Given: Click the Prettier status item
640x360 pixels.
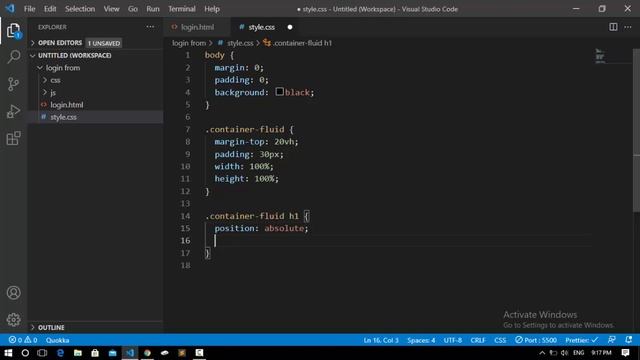Looking at the screenshot, I should [581, 340].
